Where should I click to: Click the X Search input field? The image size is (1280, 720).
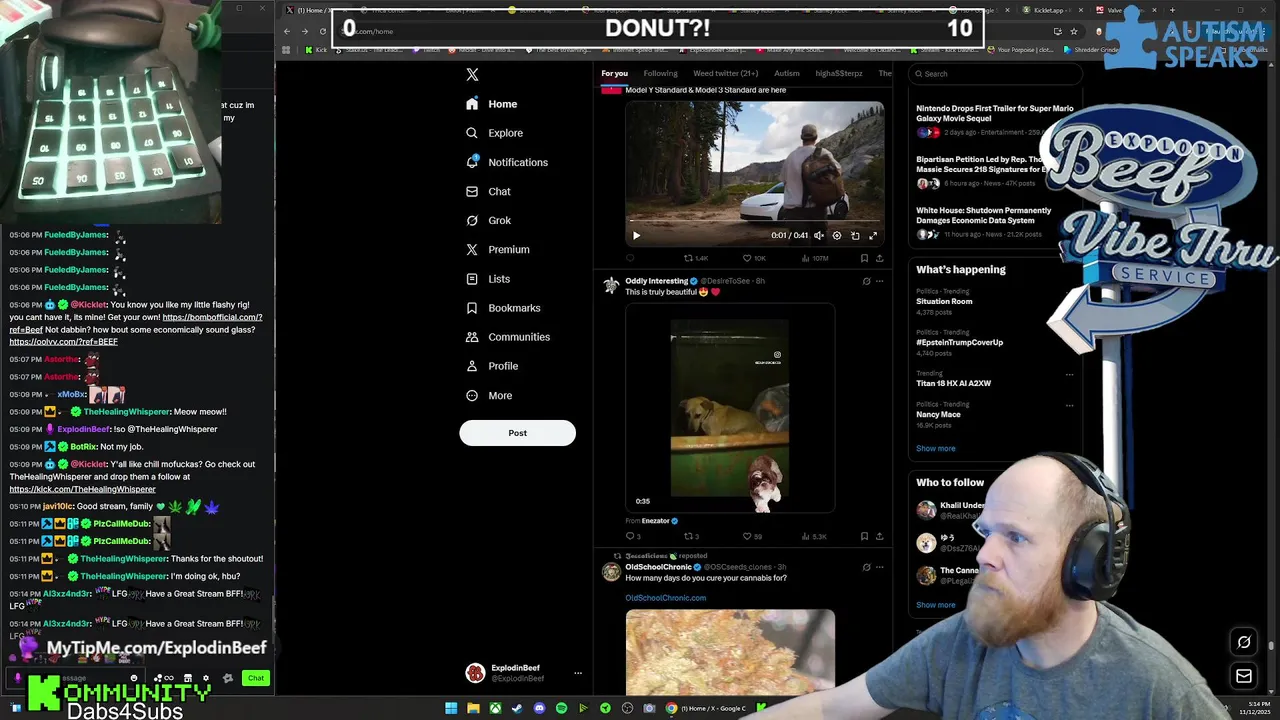996,74
